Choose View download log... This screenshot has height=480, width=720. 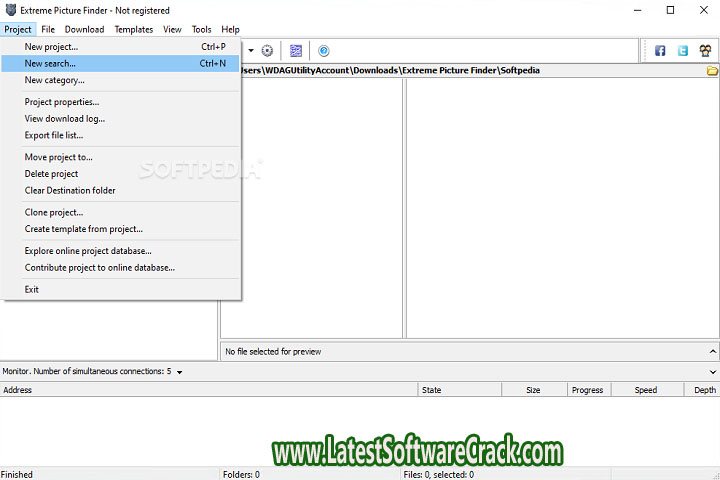coord(121,119)
